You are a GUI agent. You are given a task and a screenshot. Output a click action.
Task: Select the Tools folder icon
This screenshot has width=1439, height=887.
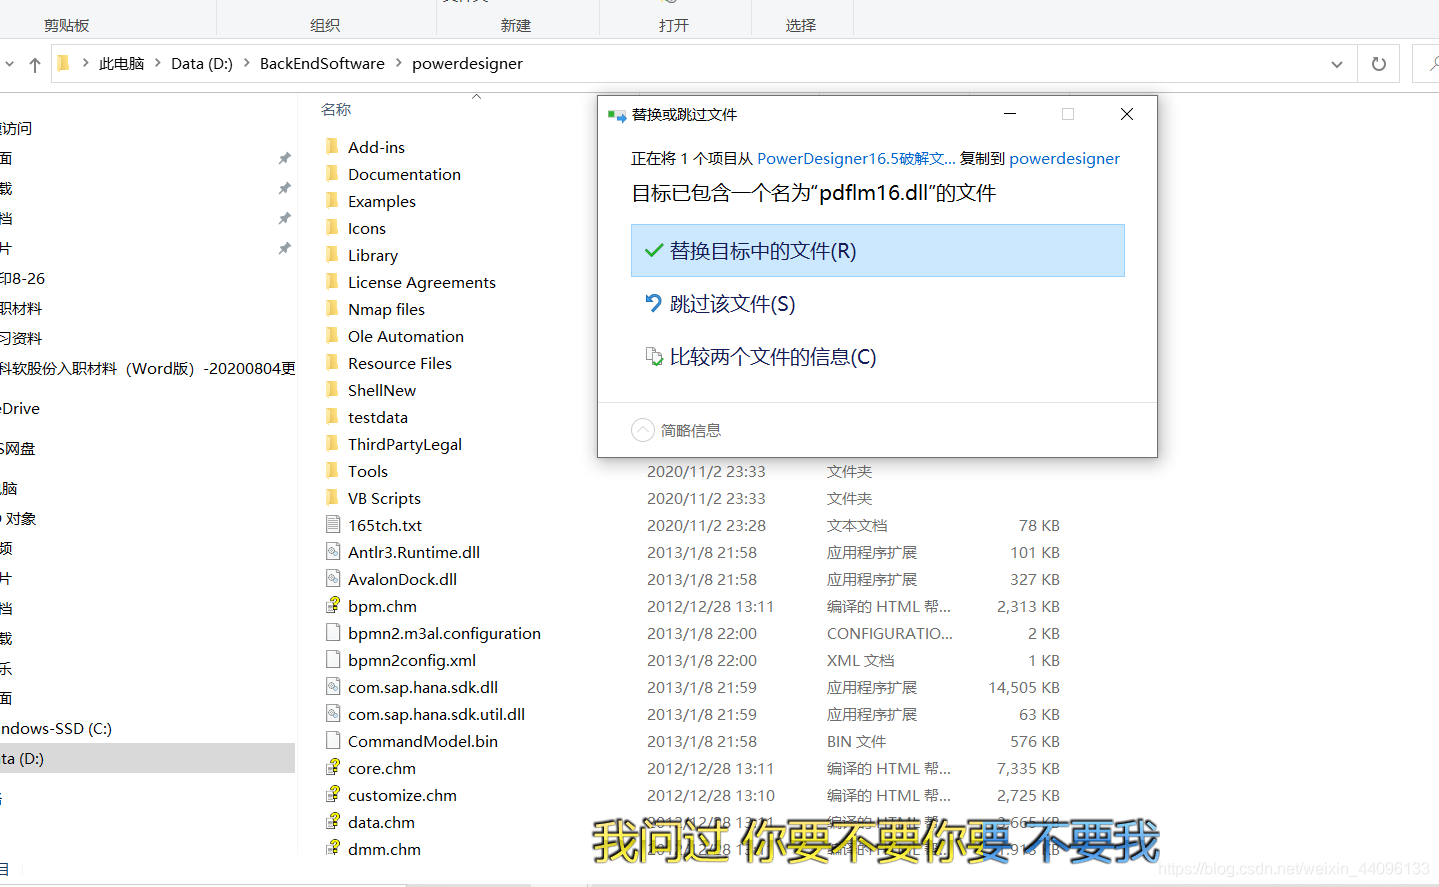332,470
